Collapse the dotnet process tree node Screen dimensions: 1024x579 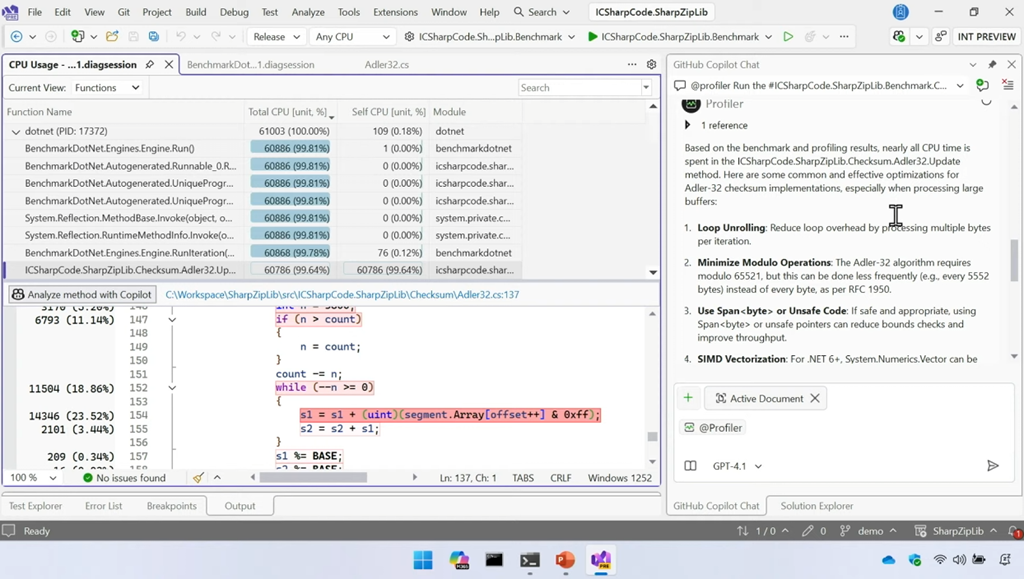[x=15, y=131]
